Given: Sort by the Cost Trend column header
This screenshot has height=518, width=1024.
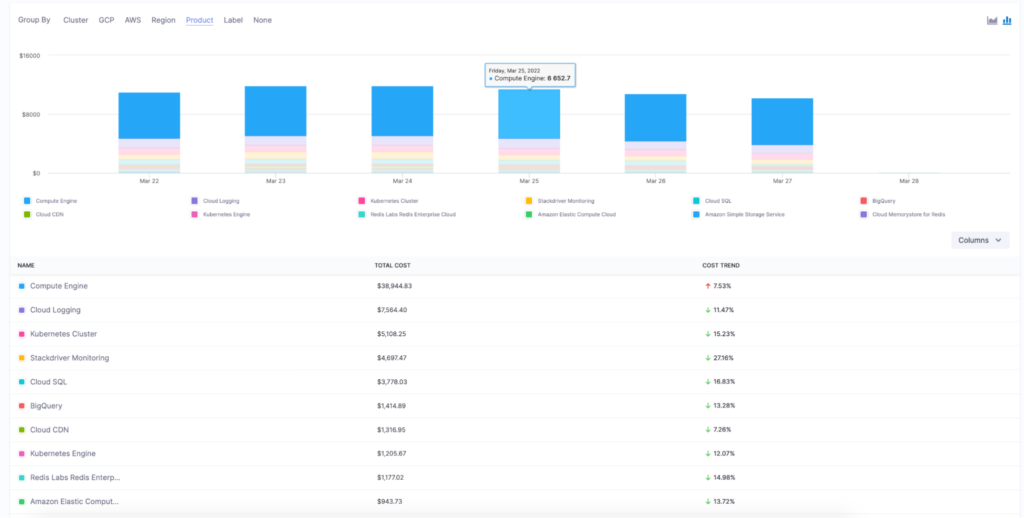Looking at the screenshot, I should 721,266.
